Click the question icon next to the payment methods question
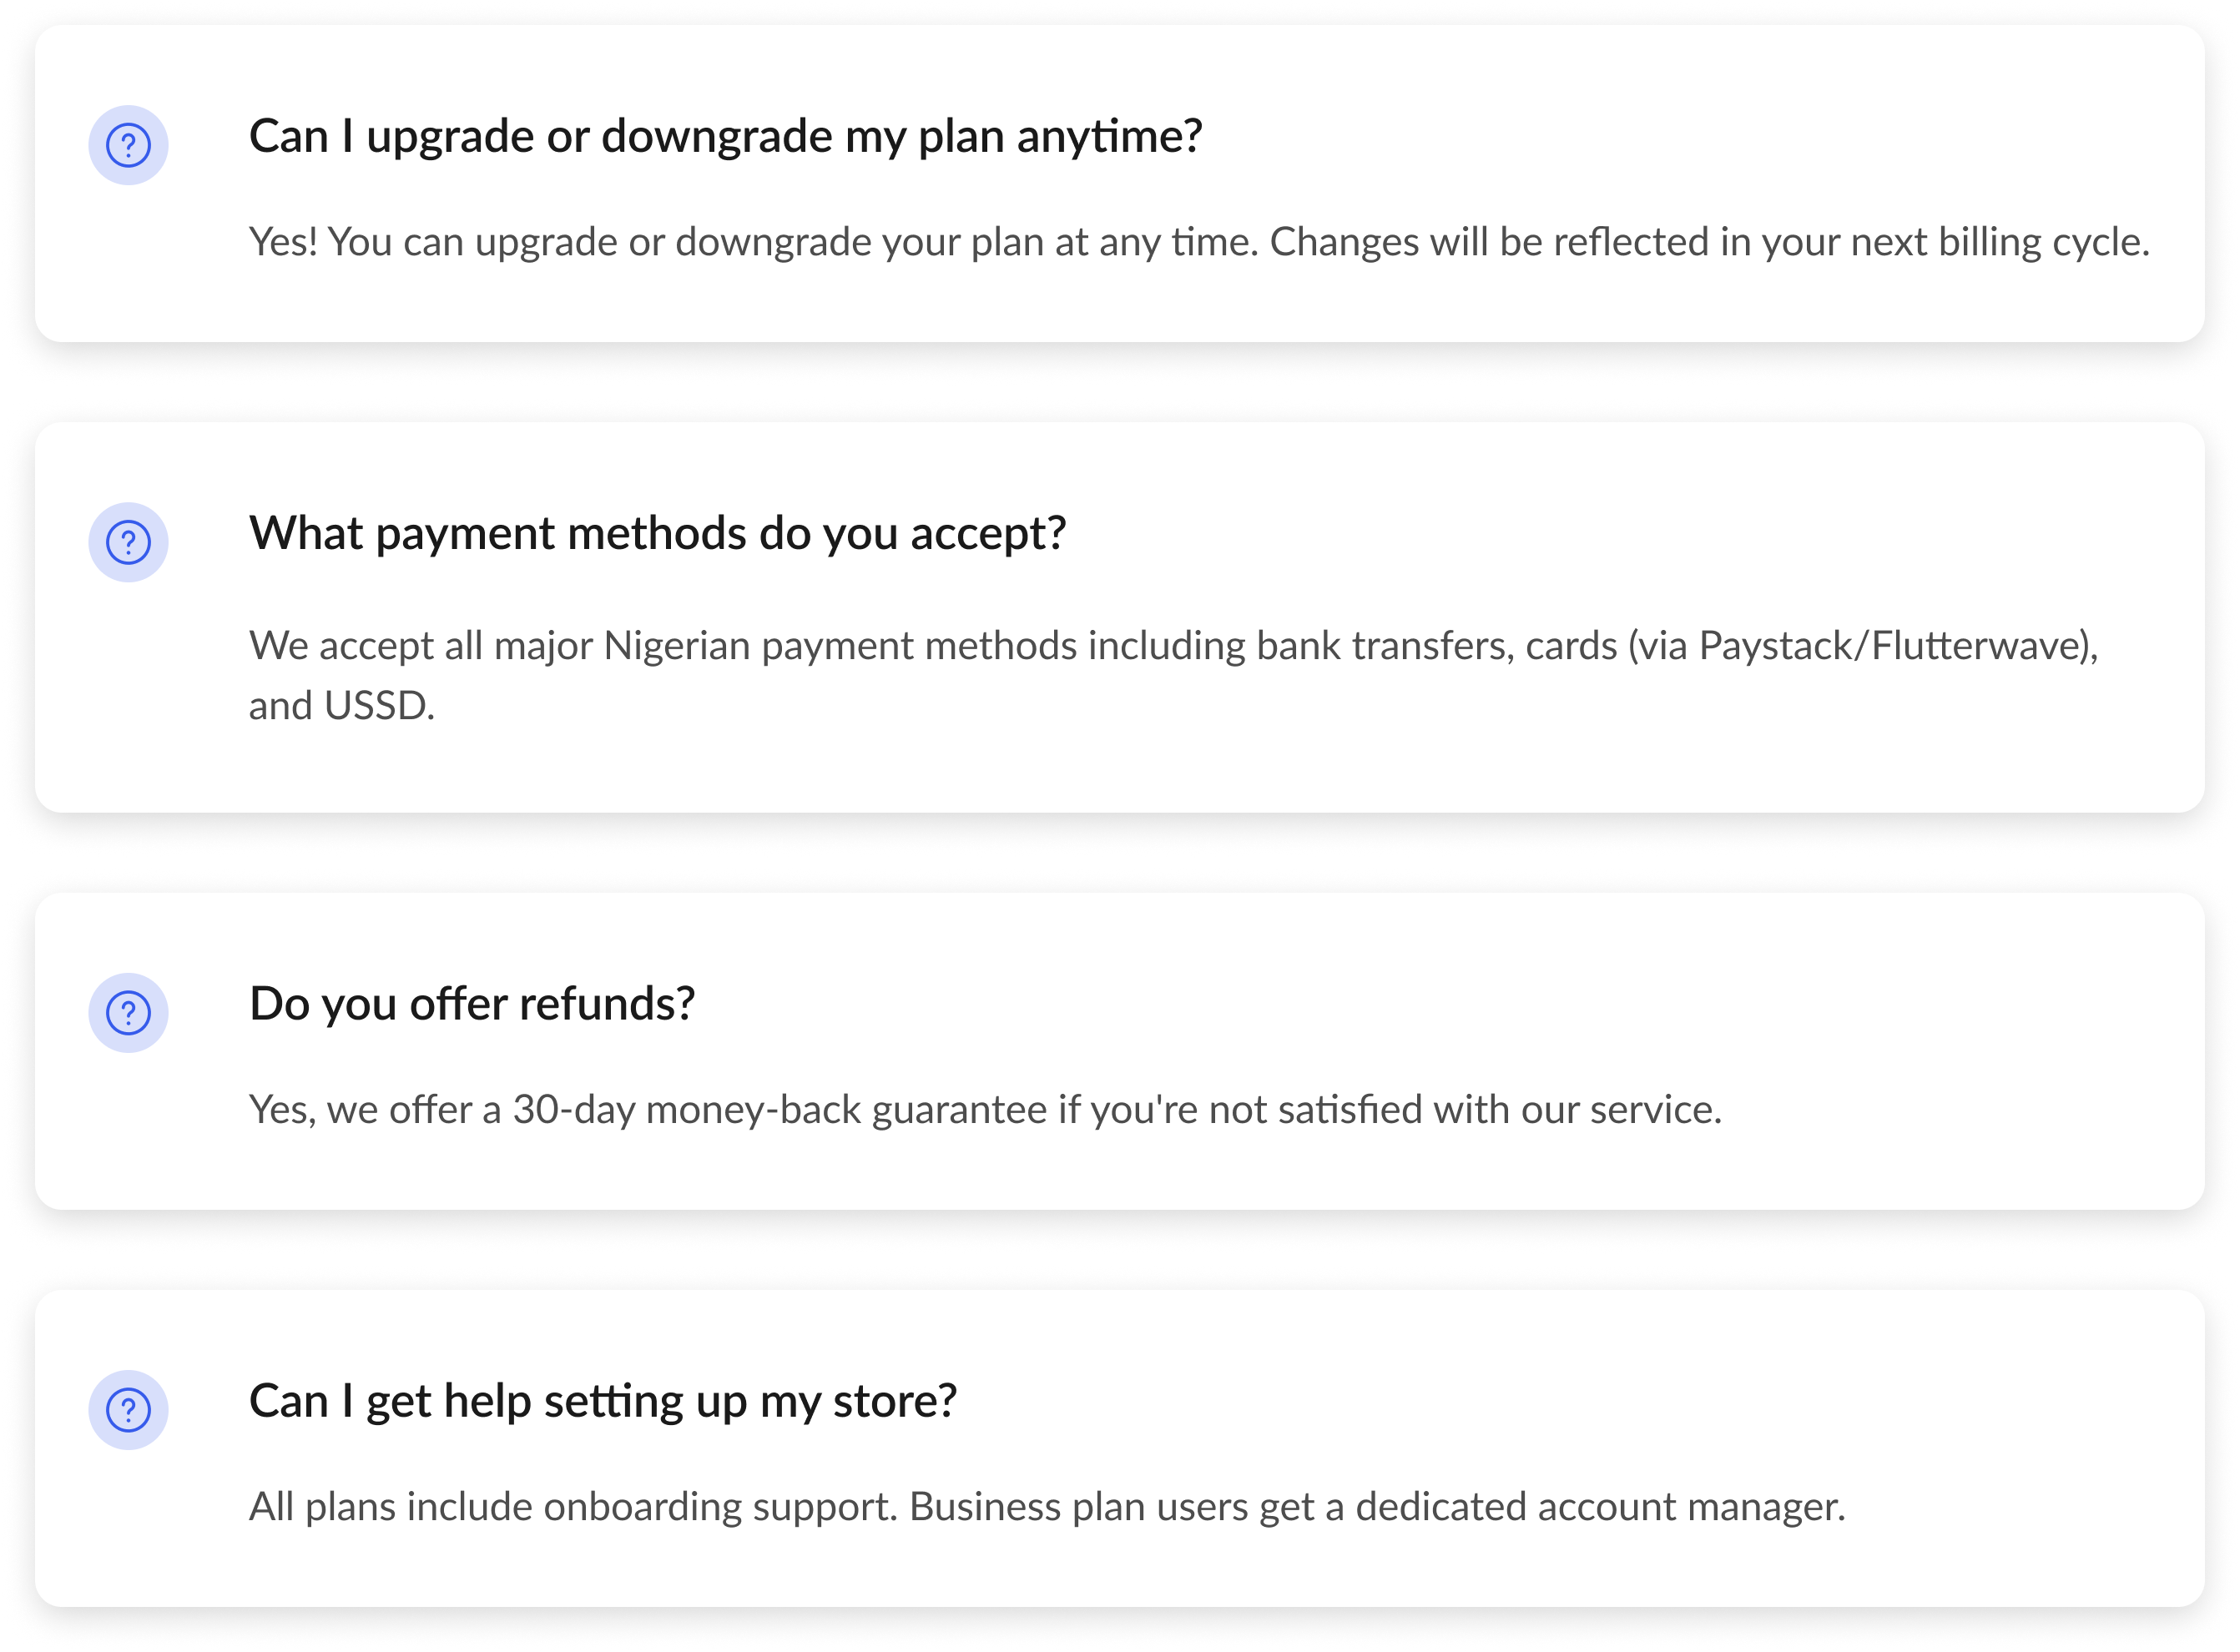Viewport: 2240px width, 1652px height. coord(128,542)
